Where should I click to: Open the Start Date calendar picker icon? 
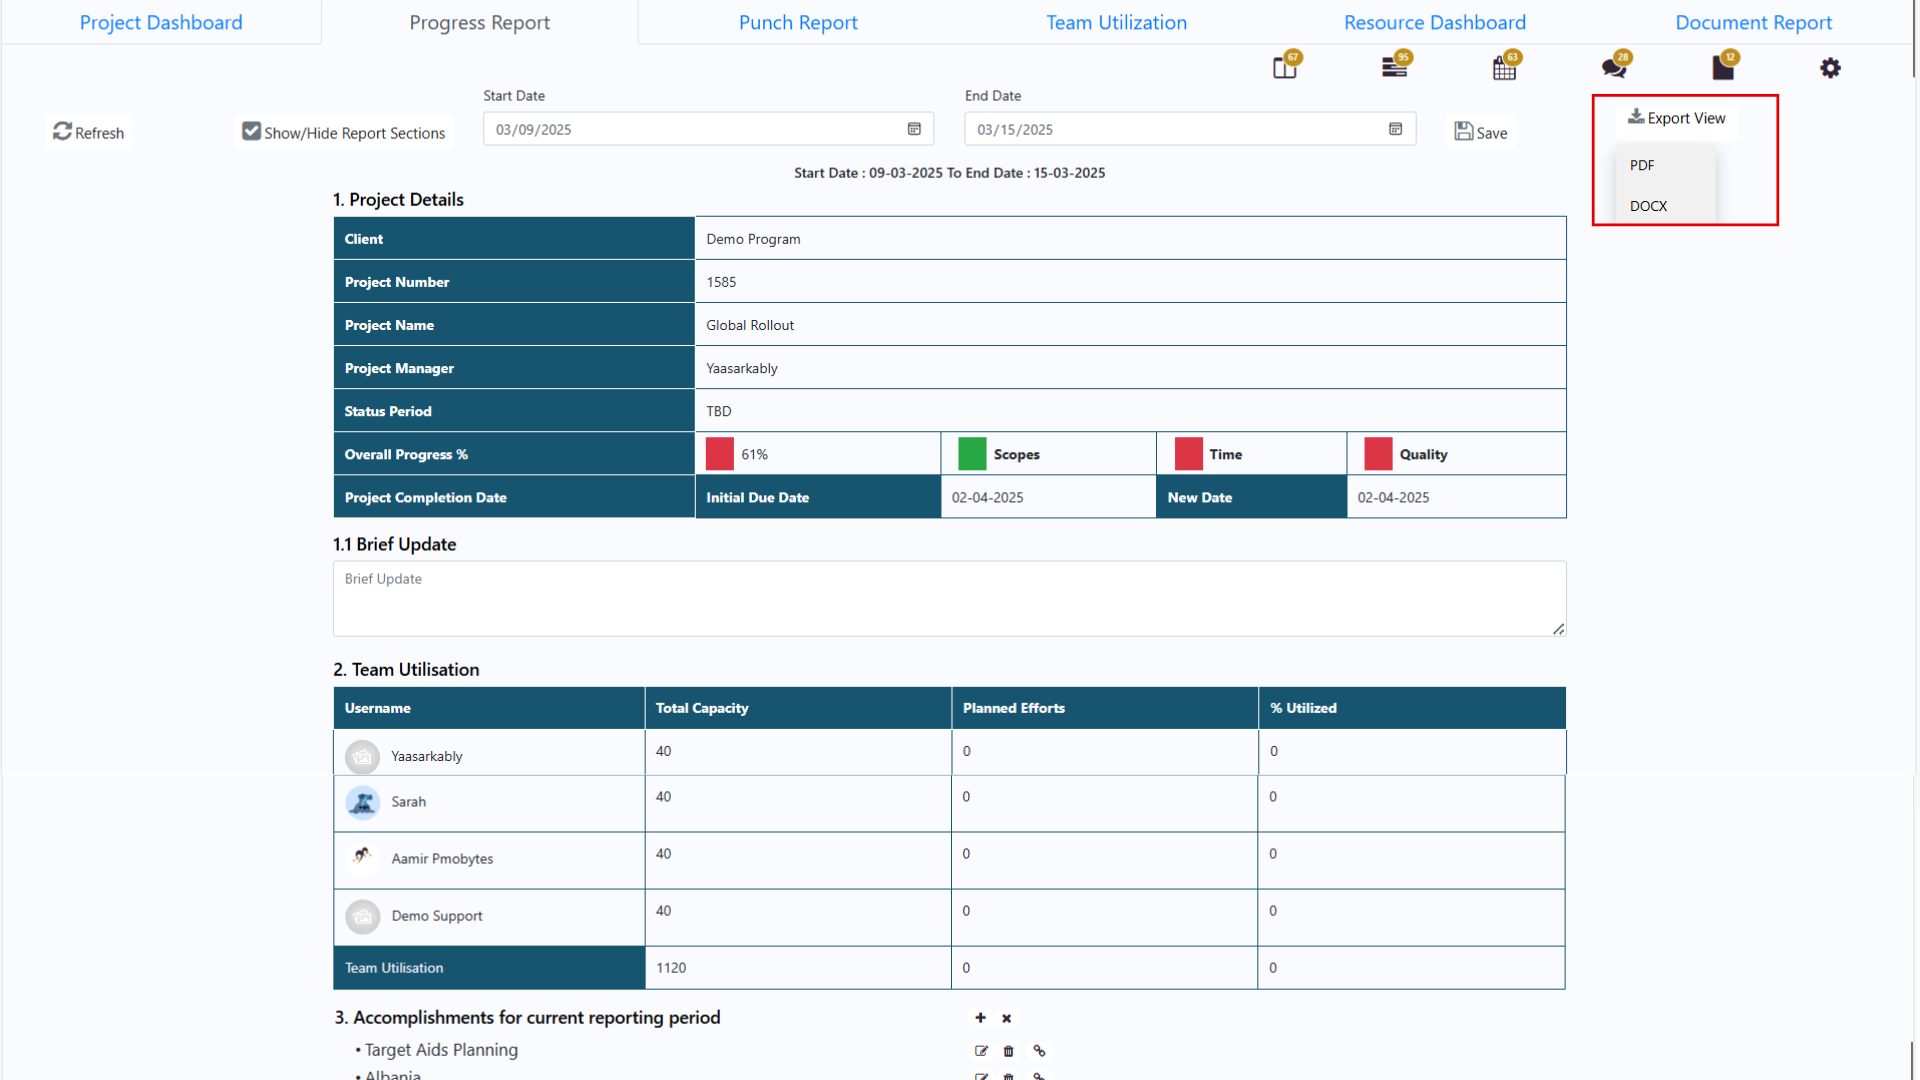[914, 129]
